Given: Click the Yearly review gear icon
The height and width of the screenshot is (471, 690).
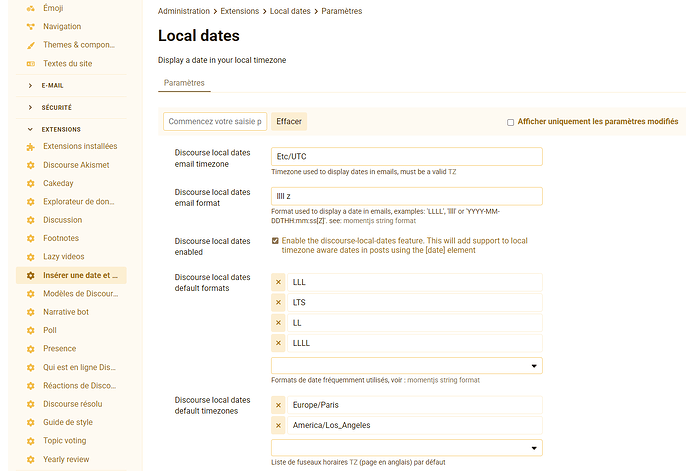Looking at the screenshot, I should click(x=30, y=459).
